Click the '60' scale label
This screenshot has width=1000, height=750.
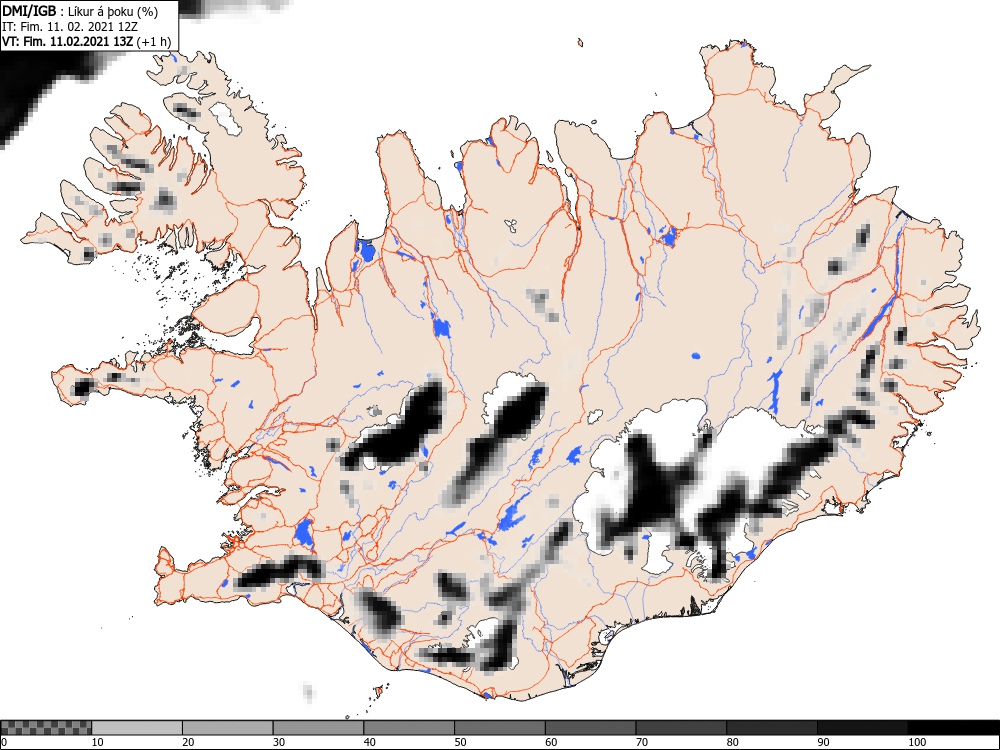[x=551, y=742]
